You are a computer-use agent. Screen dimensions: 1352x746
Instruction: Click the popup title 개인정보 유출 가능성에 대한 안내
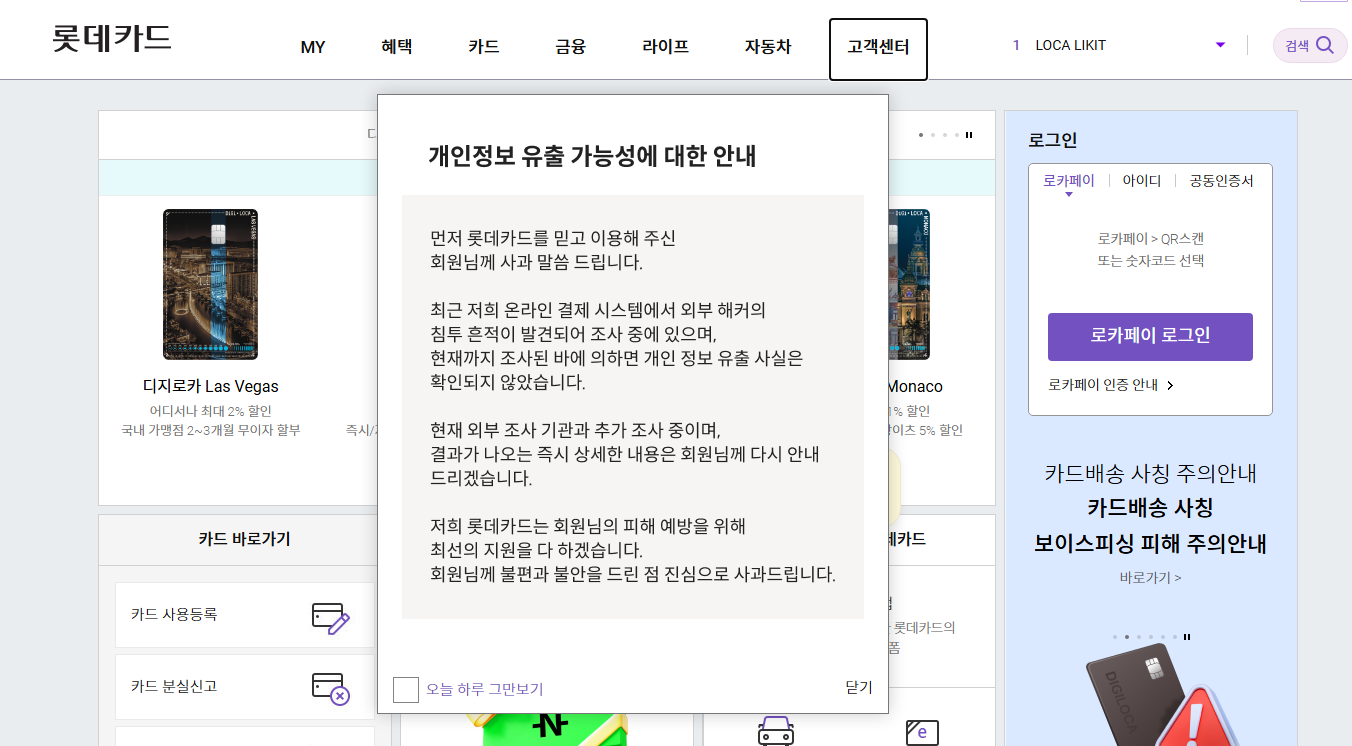tap(592, 156)
